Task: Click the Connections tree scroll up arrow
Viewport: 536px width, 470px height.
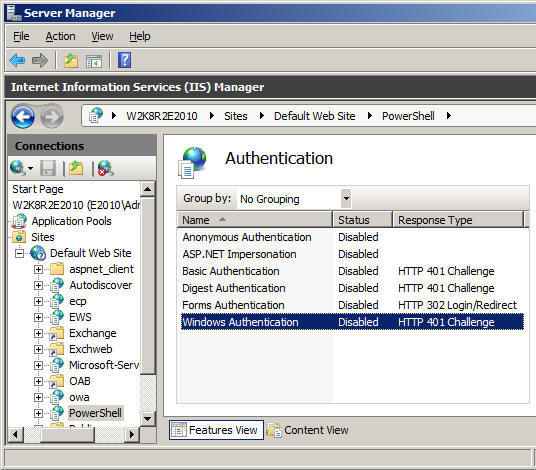Action: 148,189
